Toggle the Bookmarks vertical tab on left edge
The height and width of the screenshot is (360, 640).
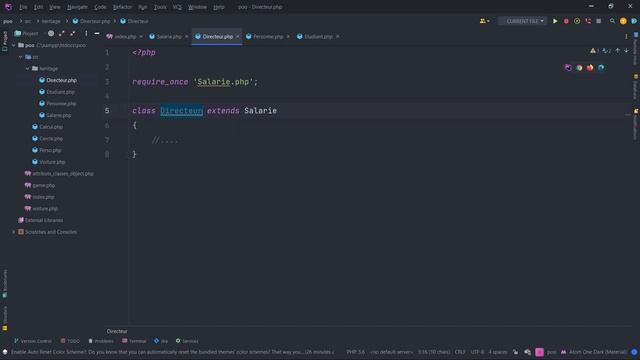(x=5, y=283)
